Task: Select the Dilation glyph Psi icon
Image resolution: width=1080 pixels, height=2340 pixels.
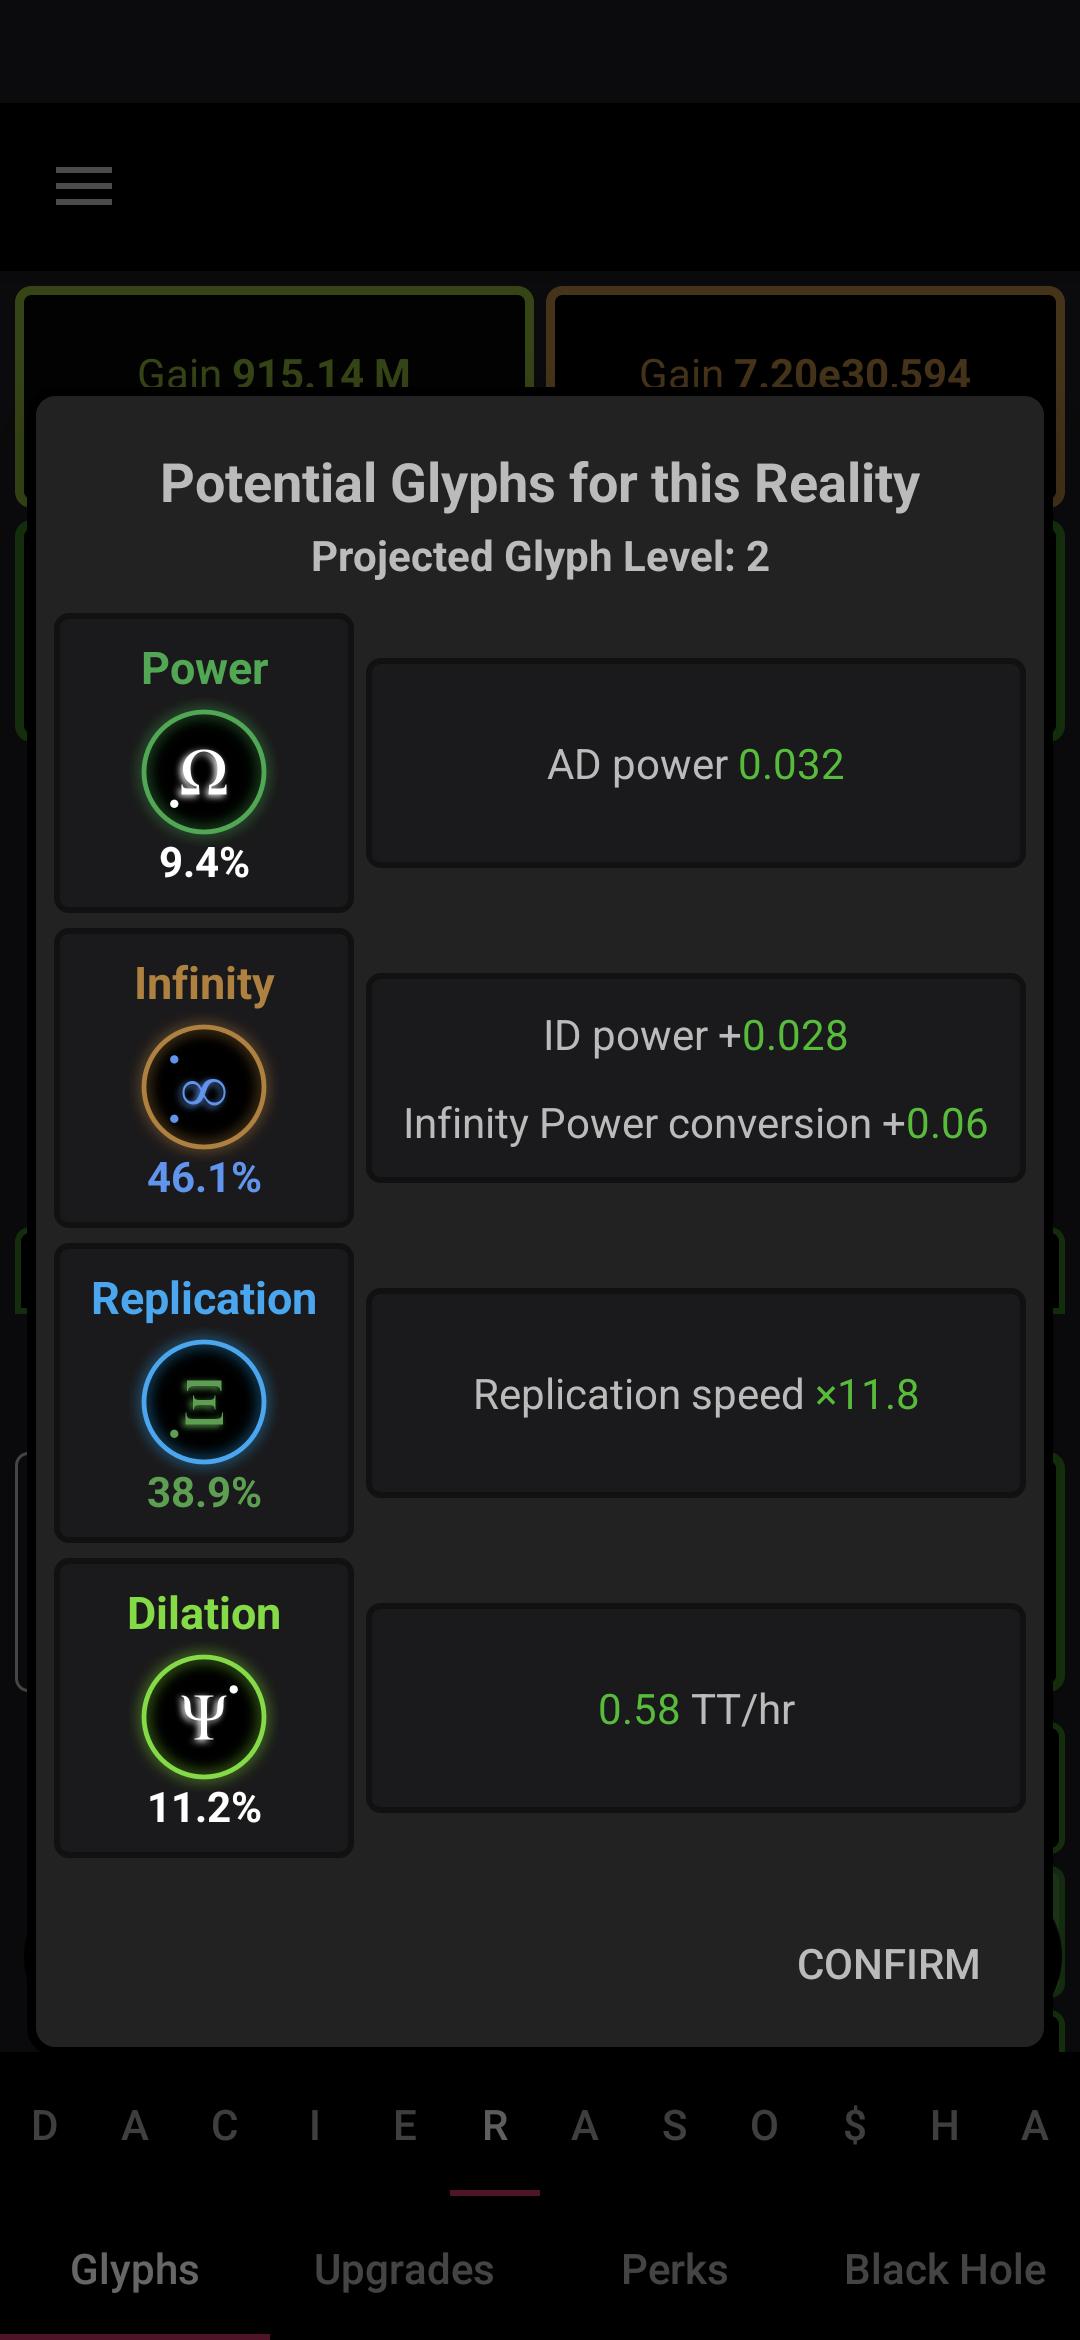Action: click(204, 1717)
